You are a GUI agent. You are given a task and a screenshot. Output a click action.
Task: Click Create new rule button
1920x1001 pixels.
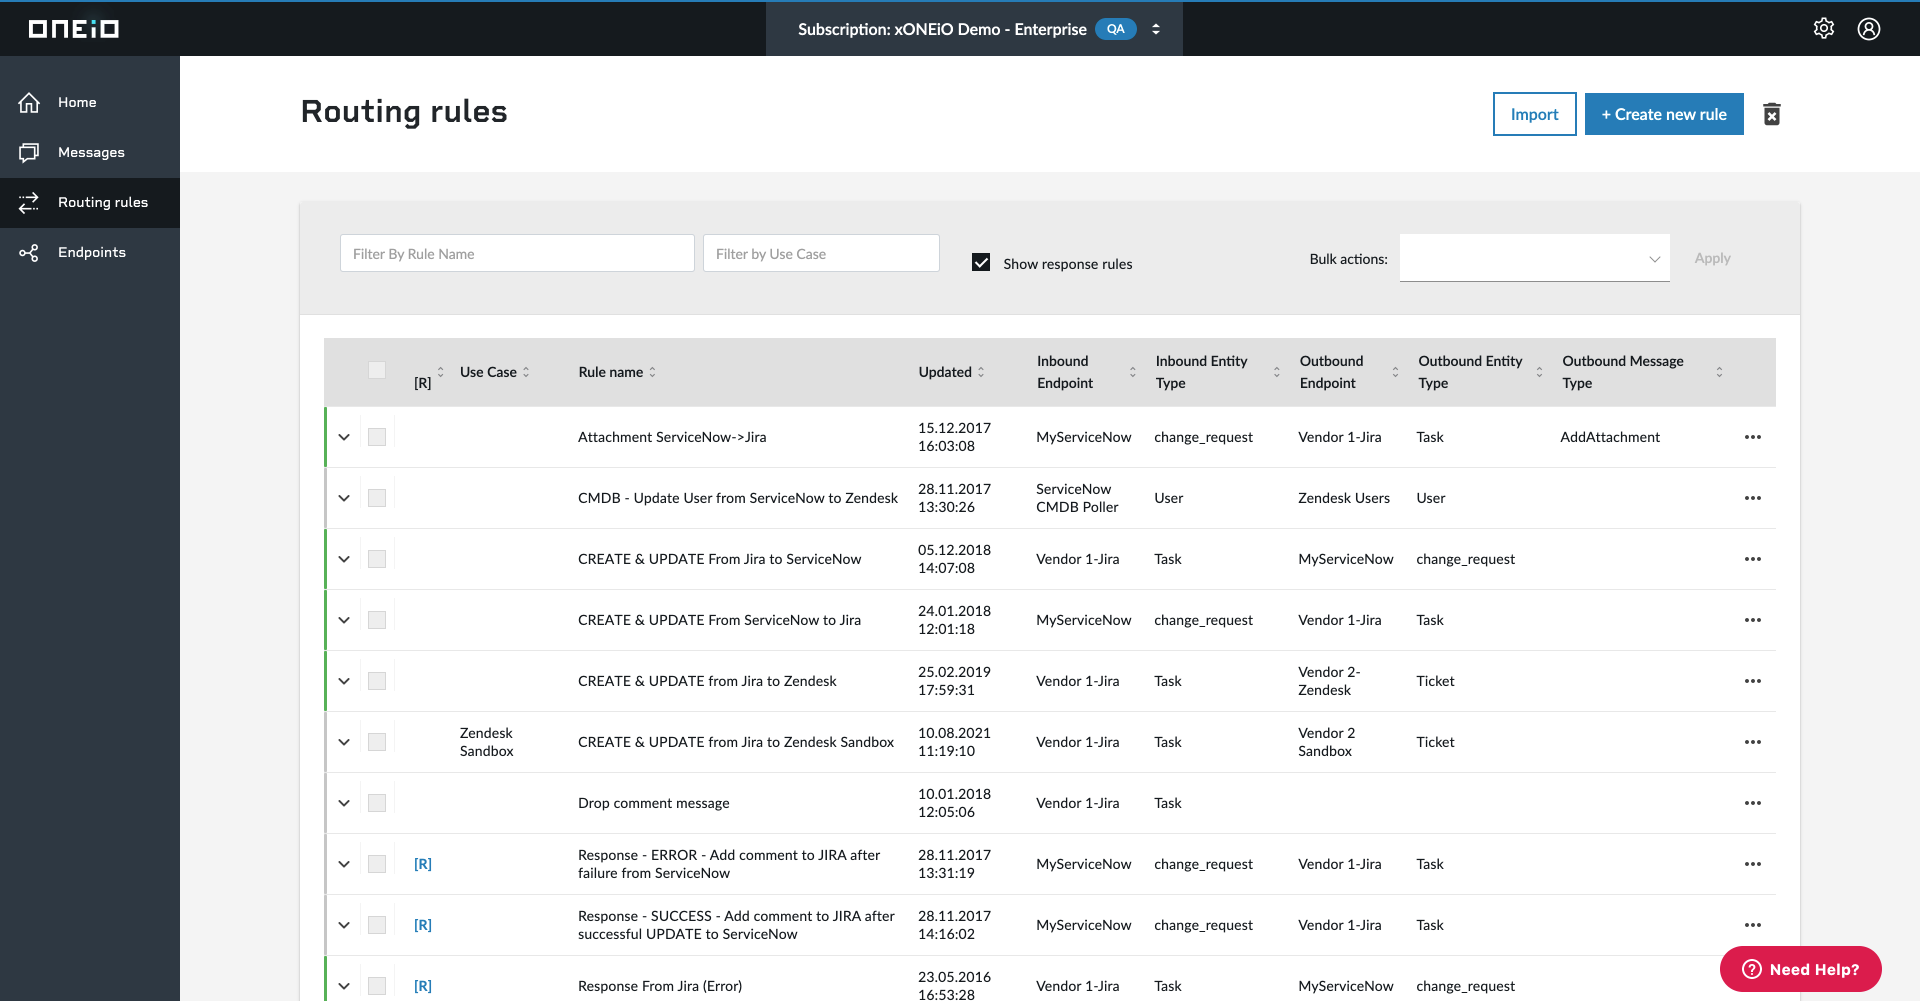1664,114
